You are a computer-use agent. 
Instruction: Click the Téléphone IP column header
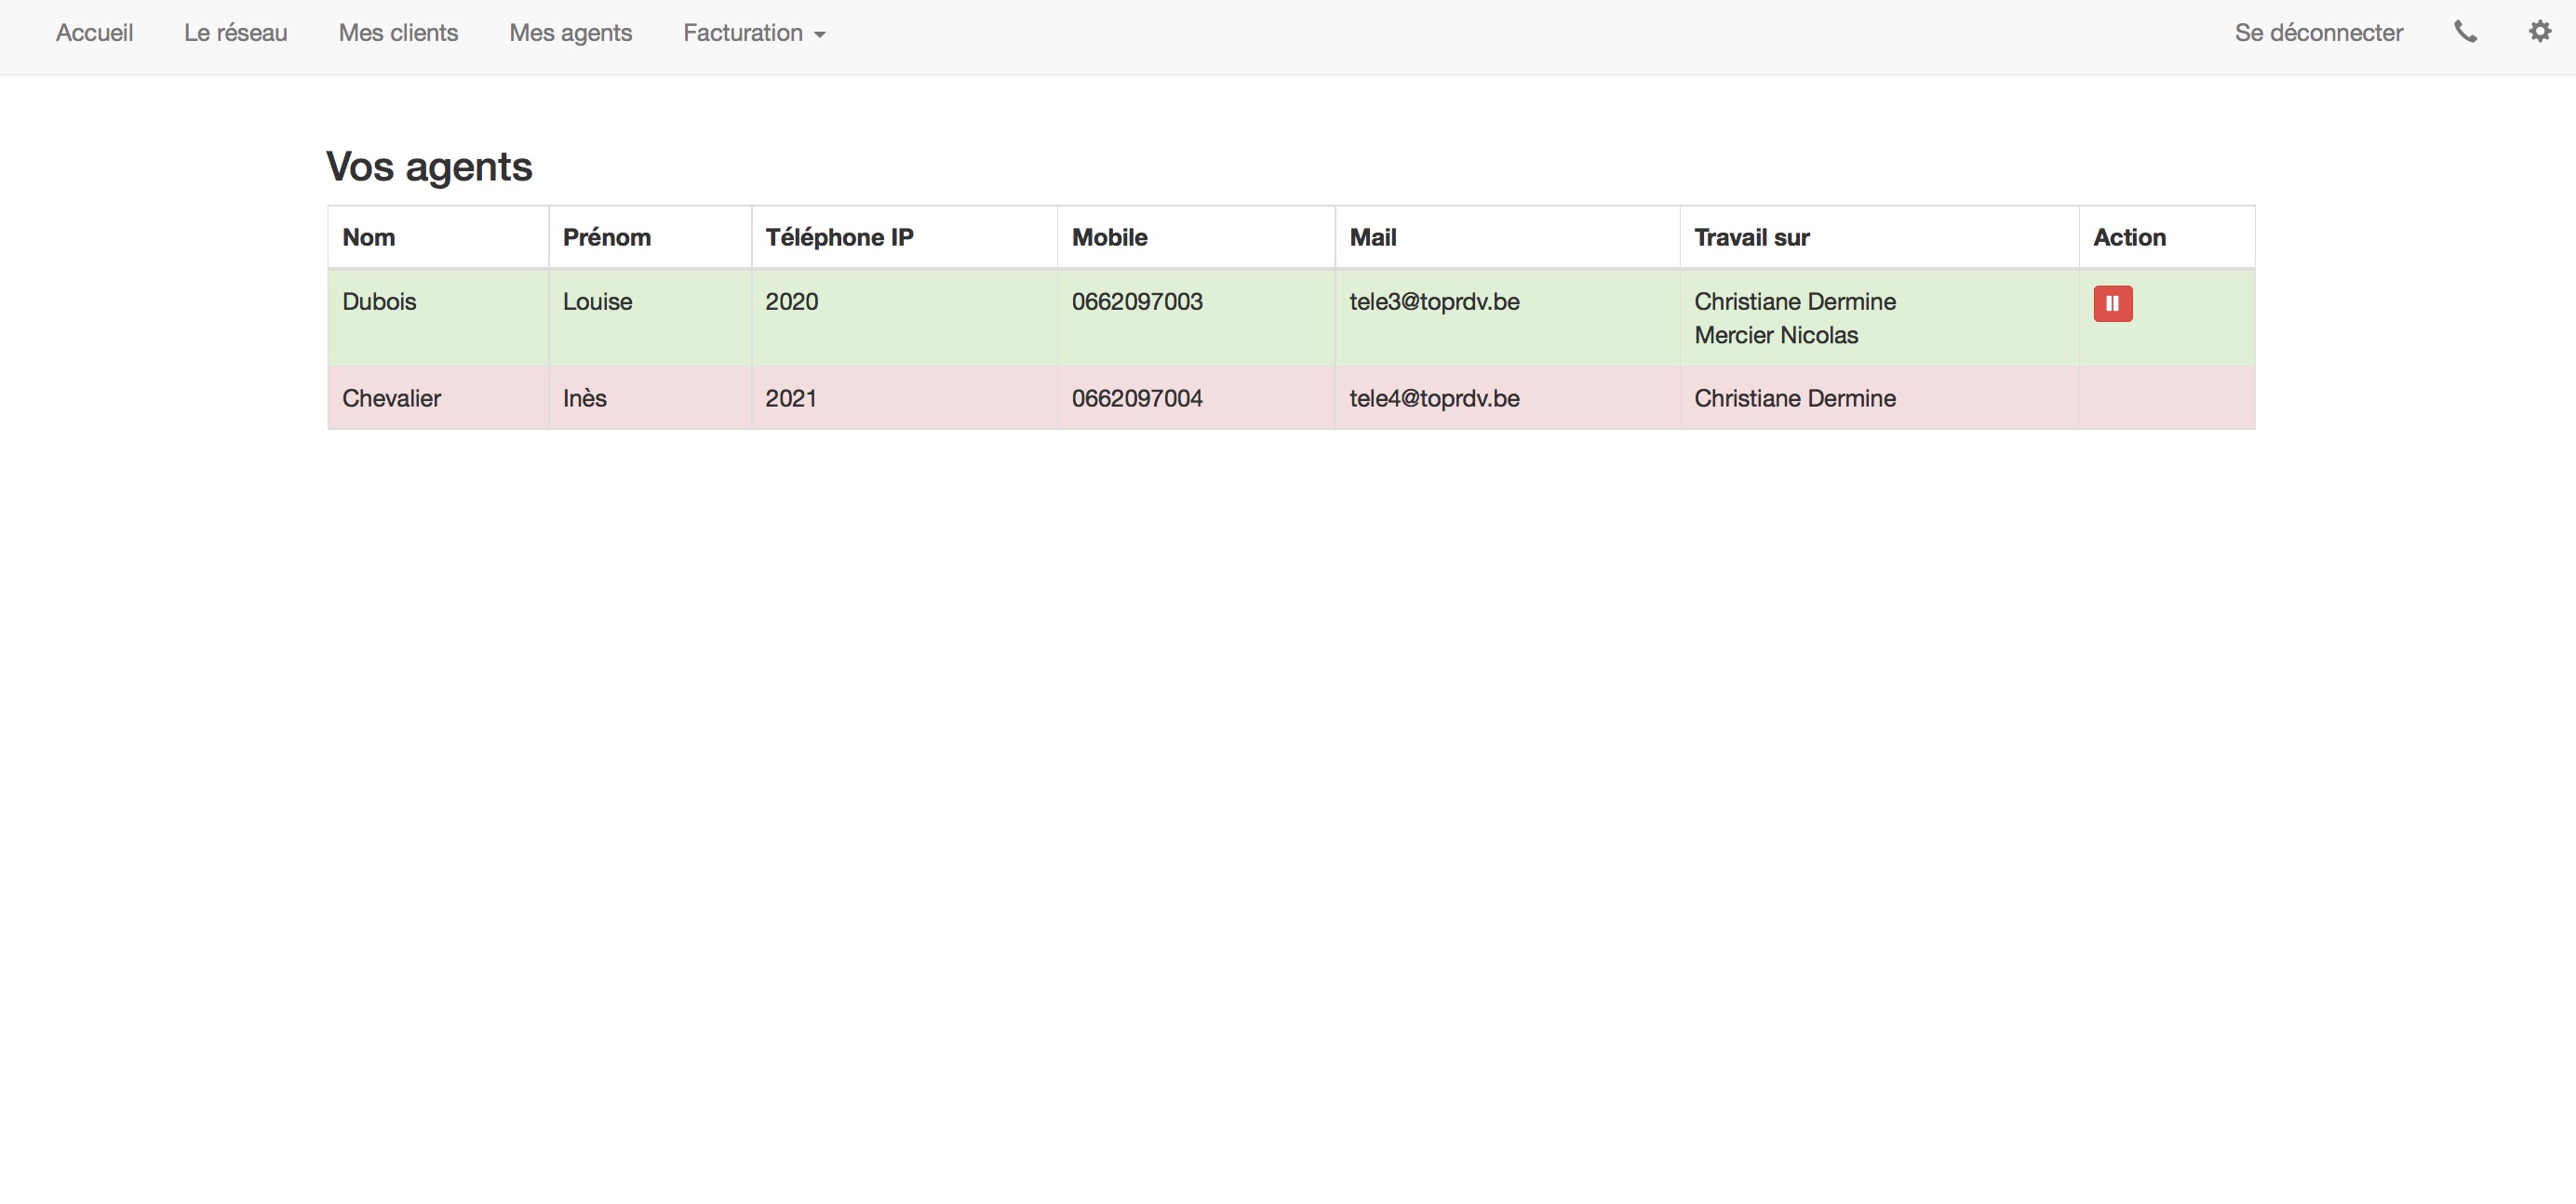[x=904, y=237]
